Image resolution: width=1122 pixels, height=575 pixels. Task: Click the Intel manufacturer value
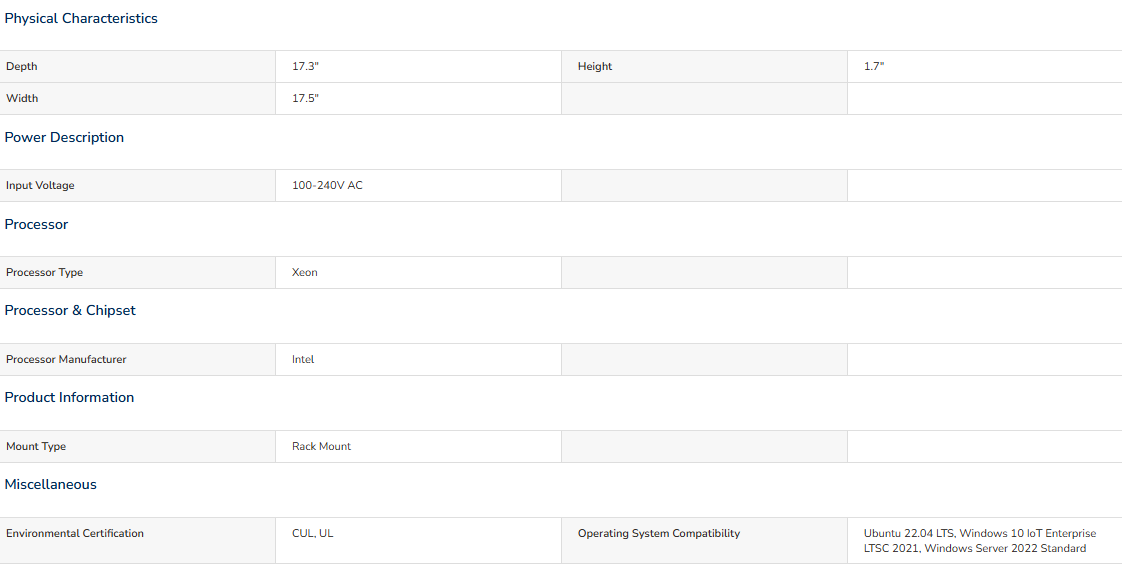pyautogui.click(x=303, y=360)
